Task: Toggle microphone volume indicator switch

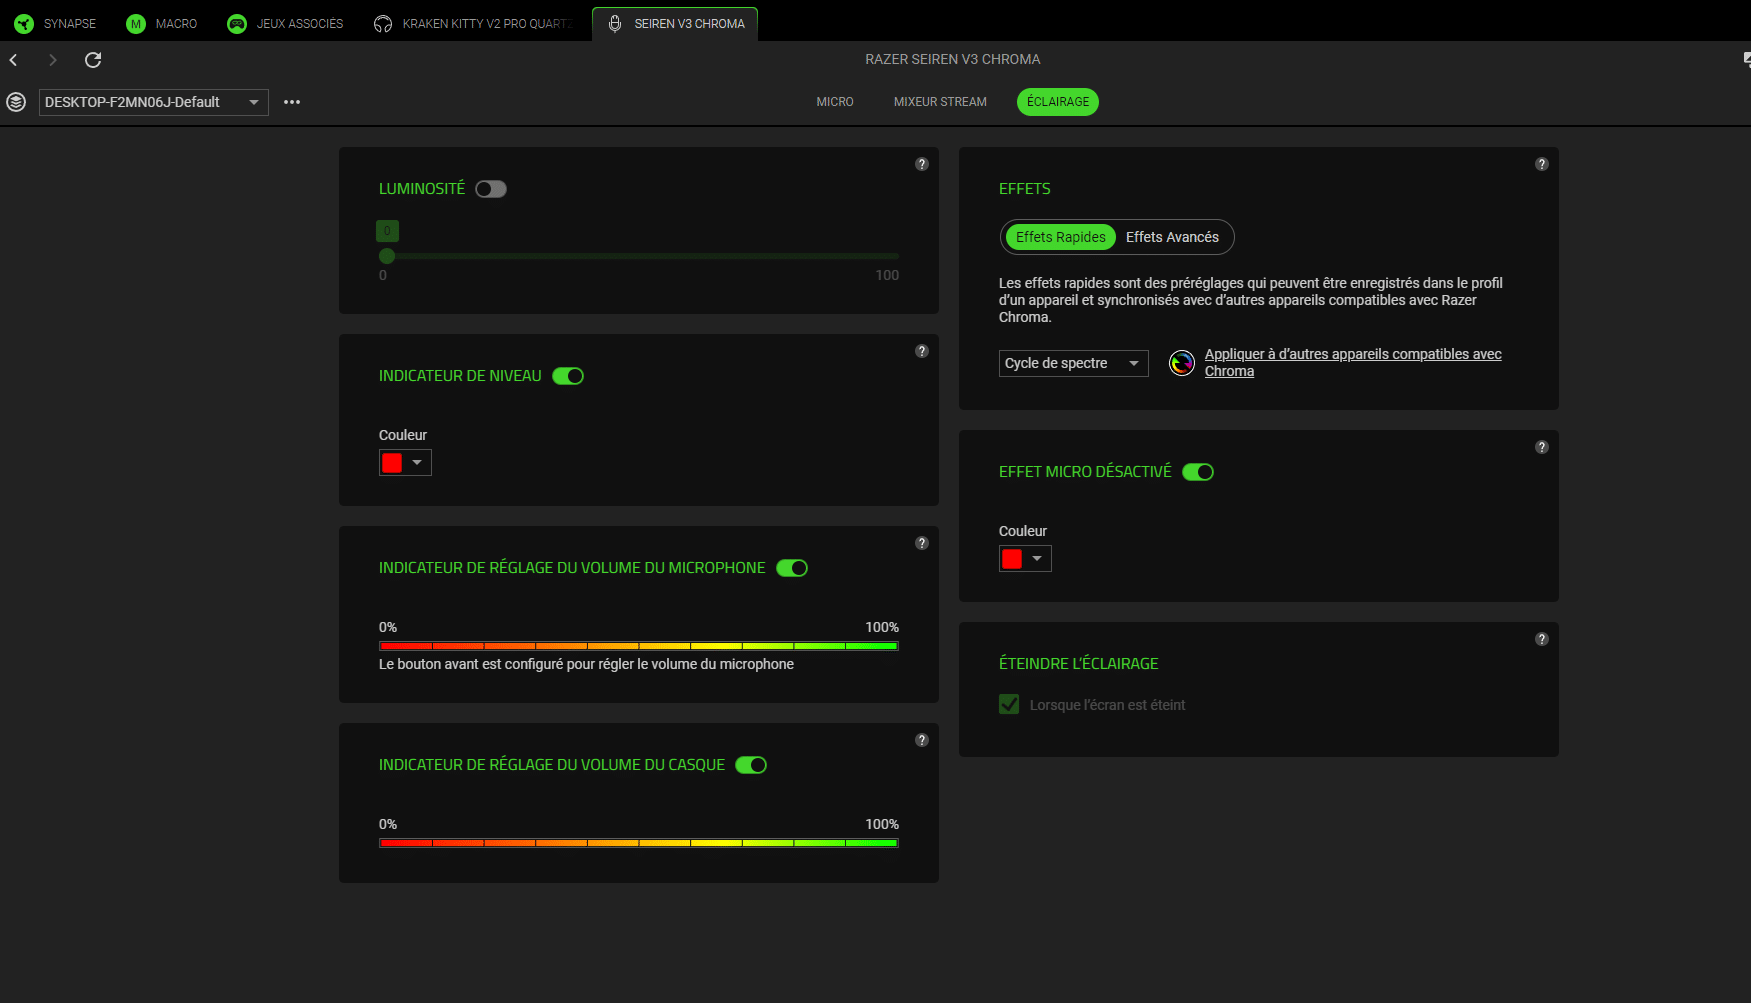Action: (x=792, y=568)
